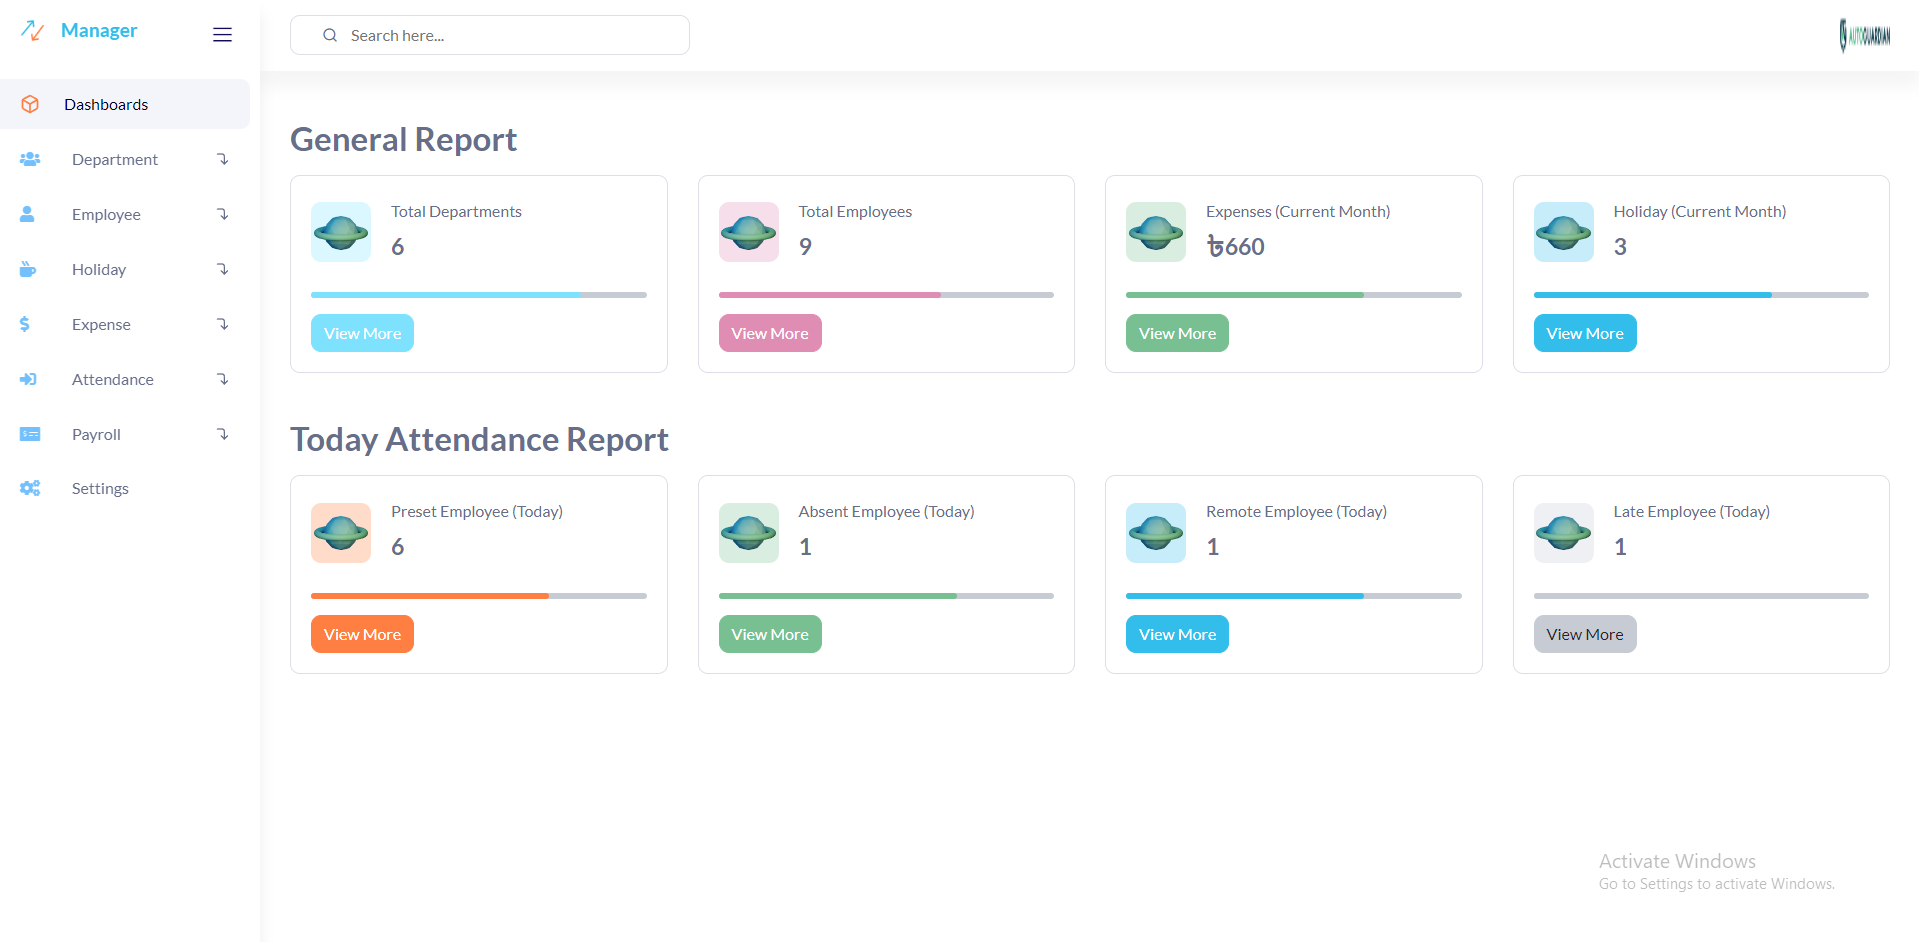
Task: Click the Holiday coffee mug icon
Action: pos(28,269)
